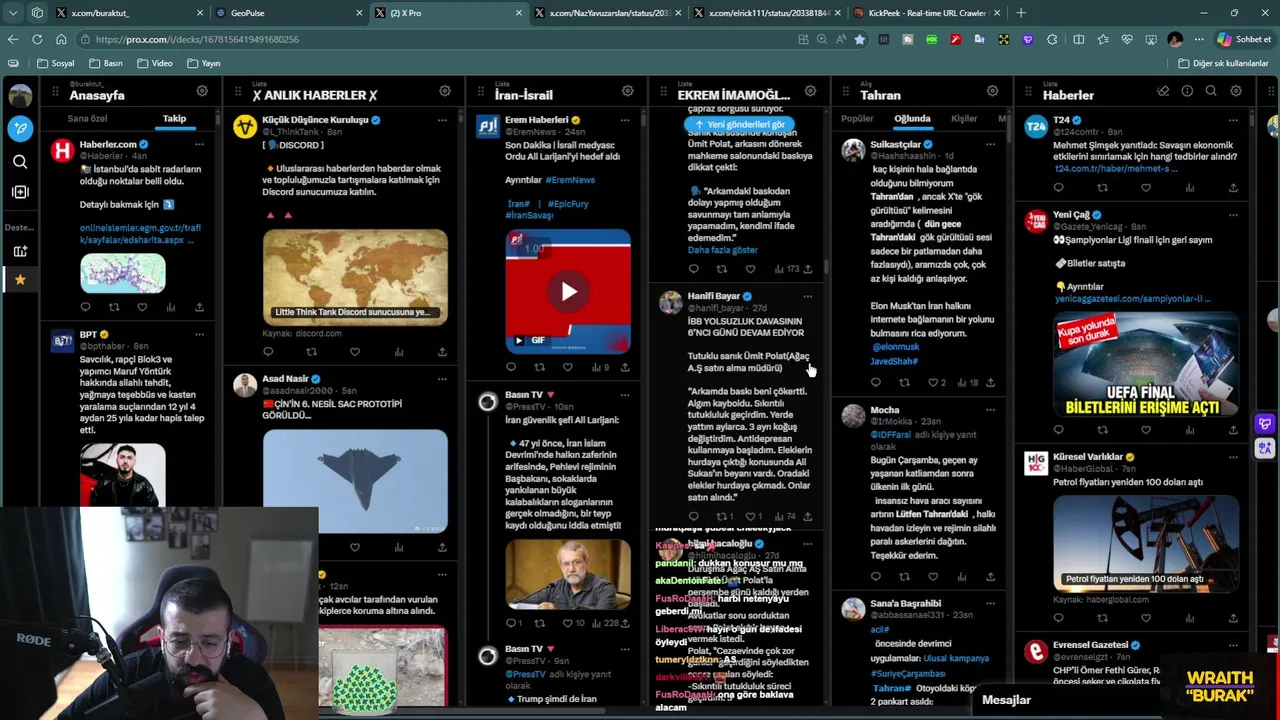1280x720 pixels.
Task: Open Haberler column settings gear
Action: tap(1236, 91)
